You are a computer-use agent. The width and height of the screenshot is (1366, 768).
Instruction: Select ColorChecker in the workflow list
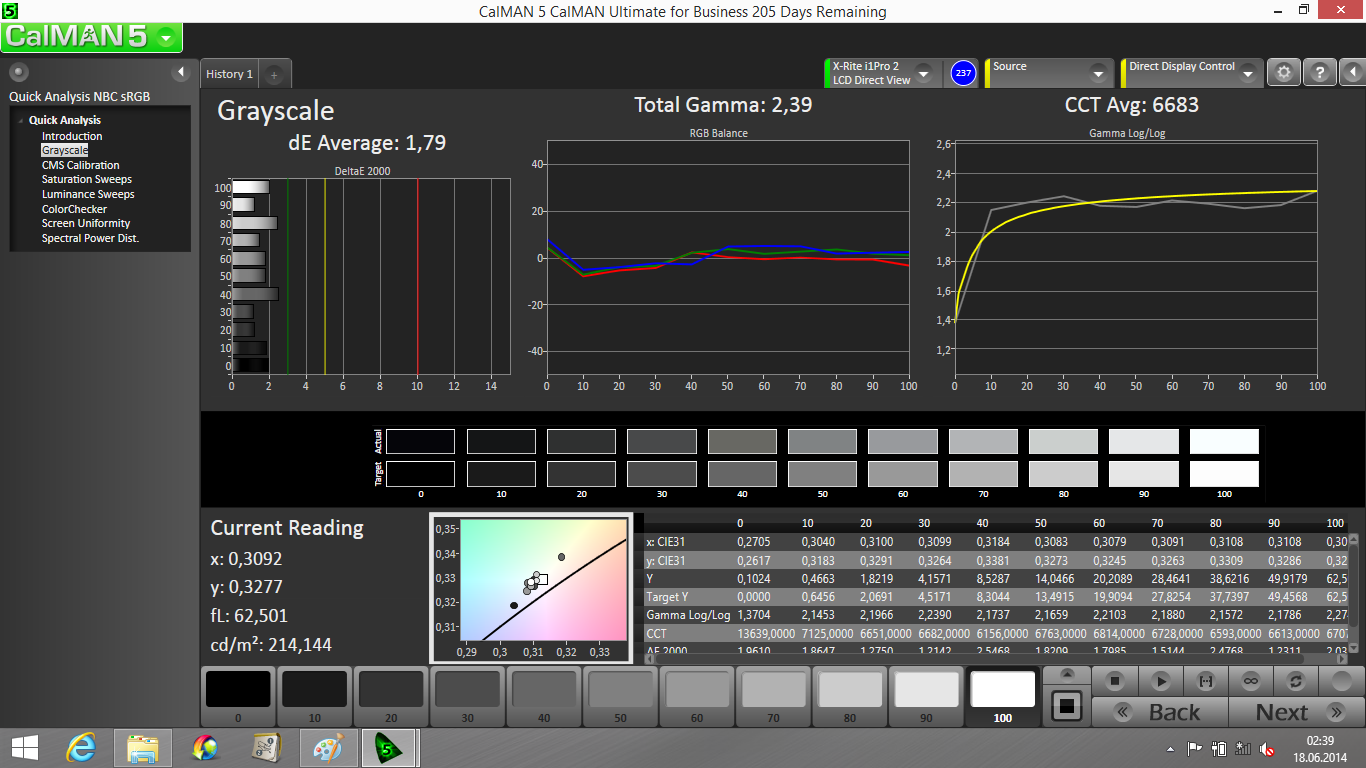click(x=74, y=209)
